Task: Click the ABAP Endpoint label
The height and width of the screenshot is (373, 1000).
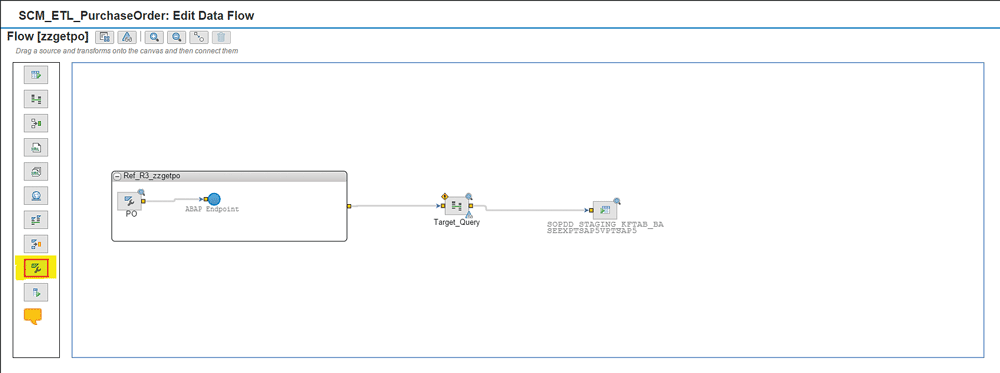Action: (212, 210)
